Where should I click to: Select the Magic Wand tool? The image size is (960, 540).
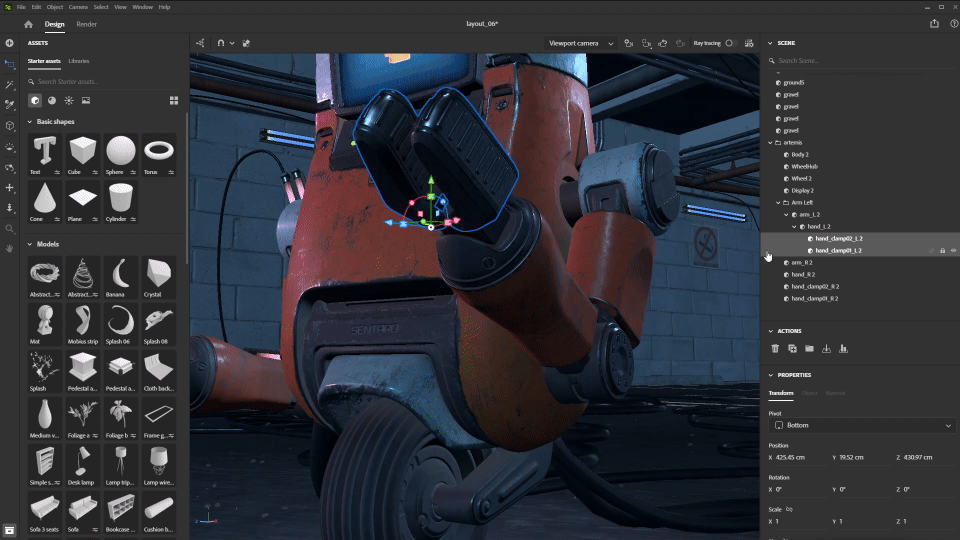click(9, 84)
